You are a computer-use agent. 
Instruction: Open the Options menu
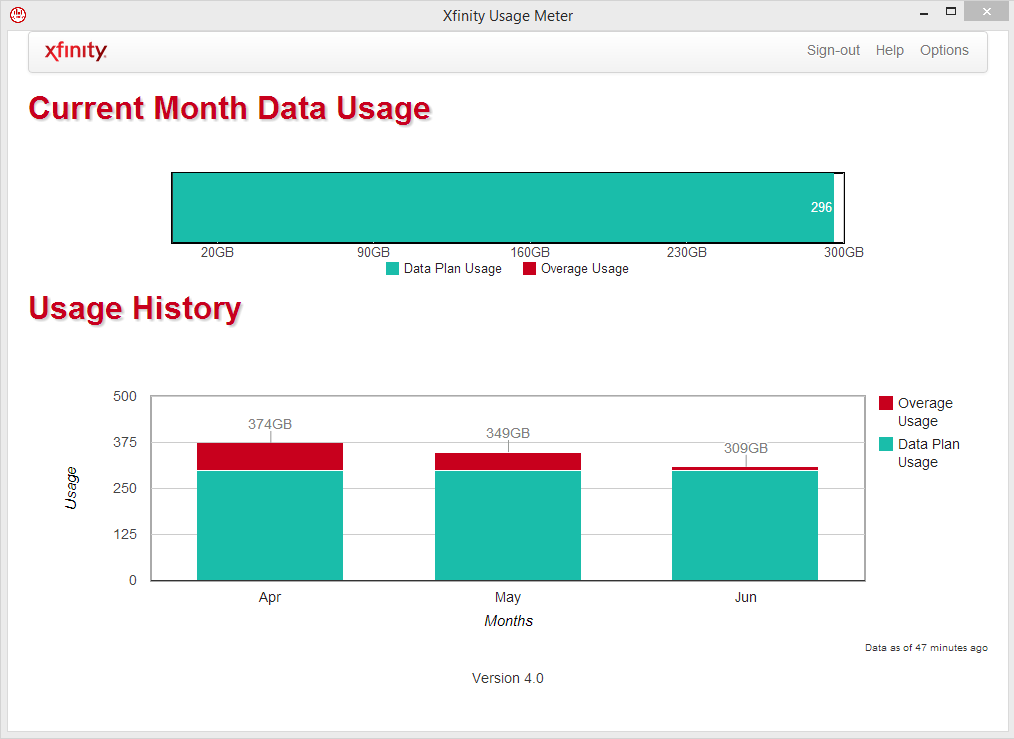point(944,51)
